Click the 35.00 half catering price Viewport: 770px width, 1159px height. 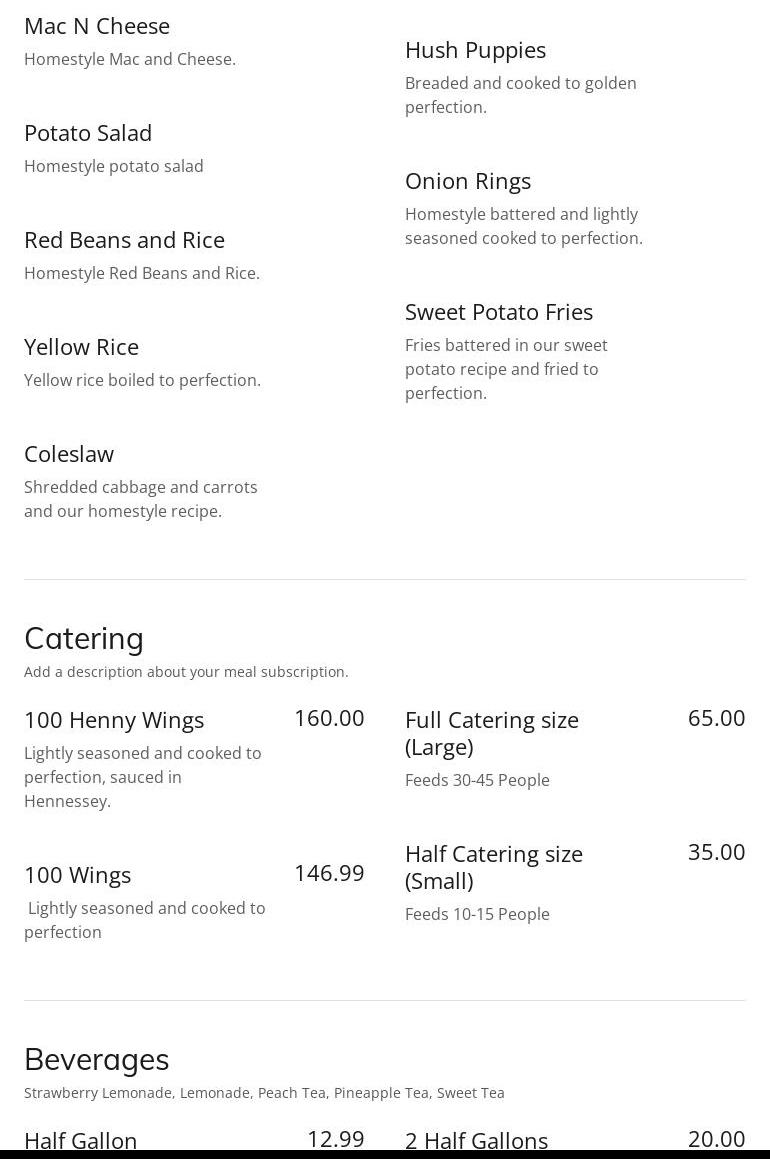[716, 852]
